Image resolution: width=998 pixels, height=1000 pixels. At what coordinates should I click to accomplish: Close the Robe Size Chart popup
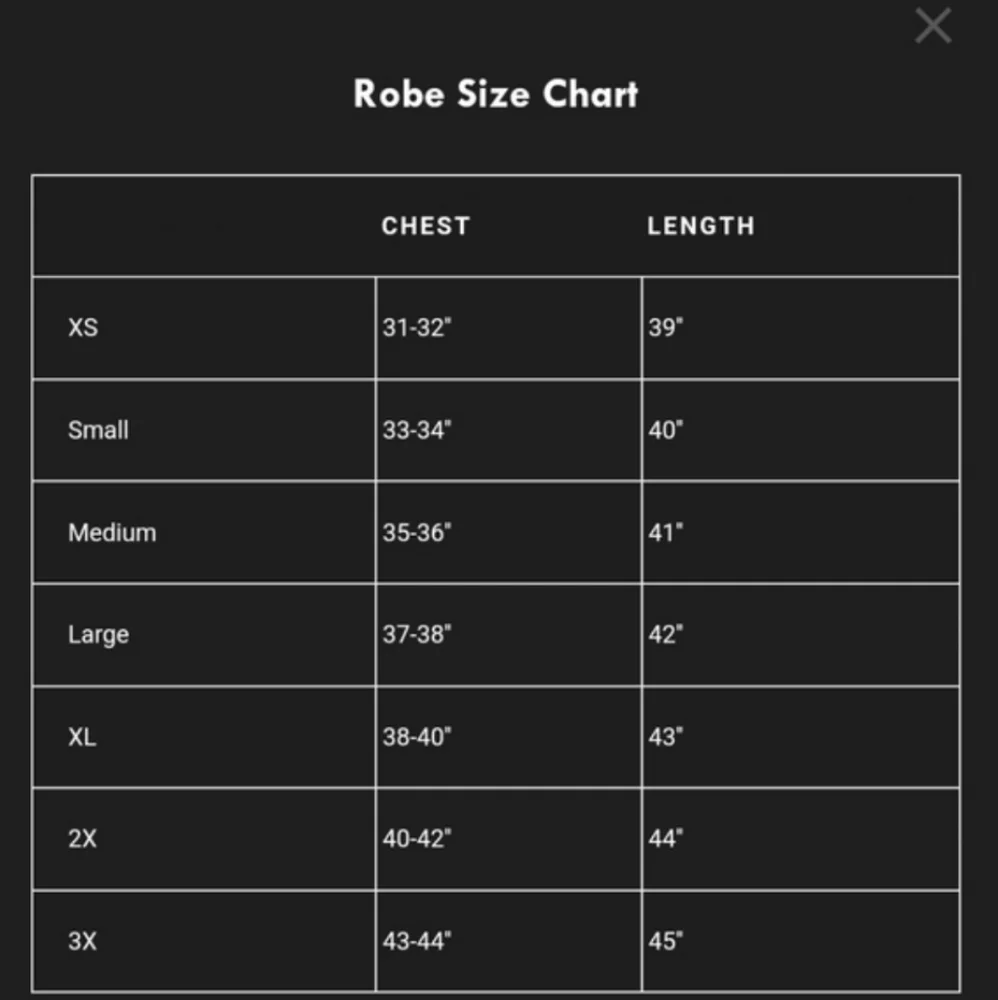[x=932, y=26]
